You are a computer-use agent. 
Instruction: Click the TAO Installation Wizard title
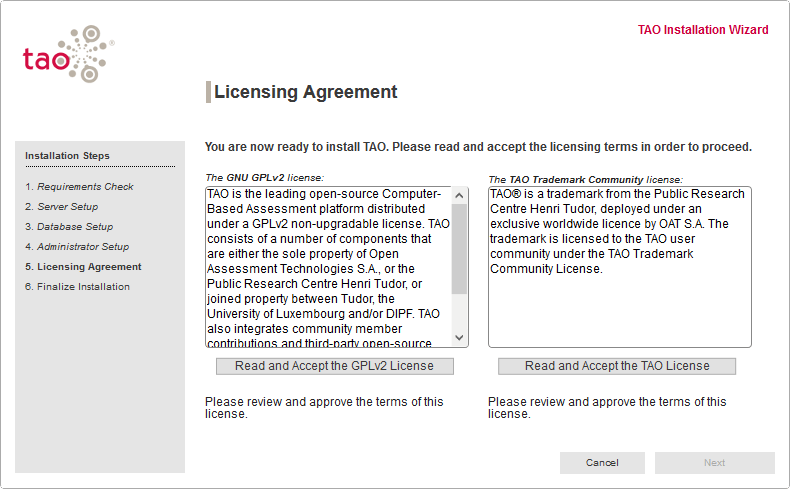(x=703, y=30)
